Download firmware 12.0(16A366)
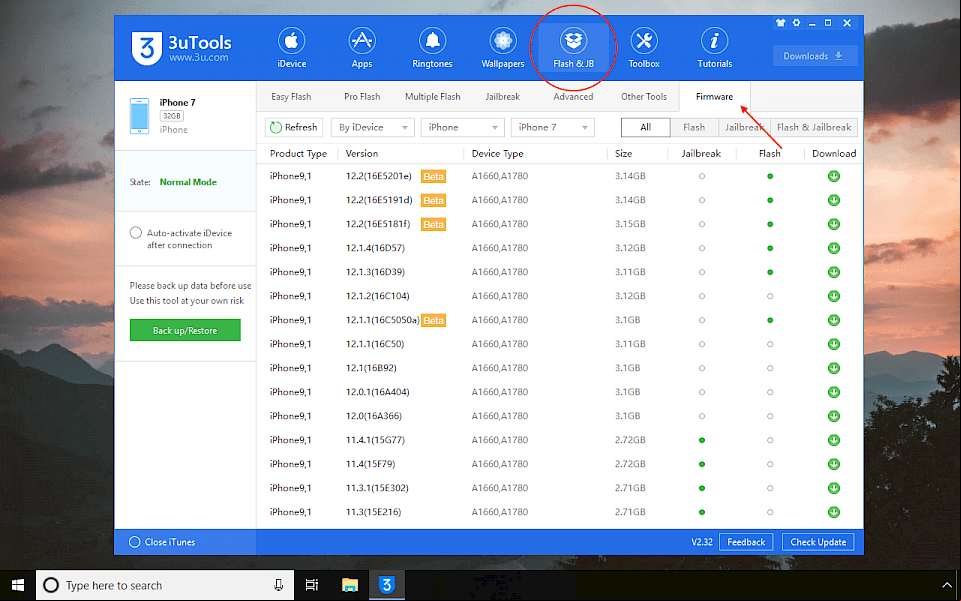This screenshot has width=961, height=601. [x=834, y=416]
